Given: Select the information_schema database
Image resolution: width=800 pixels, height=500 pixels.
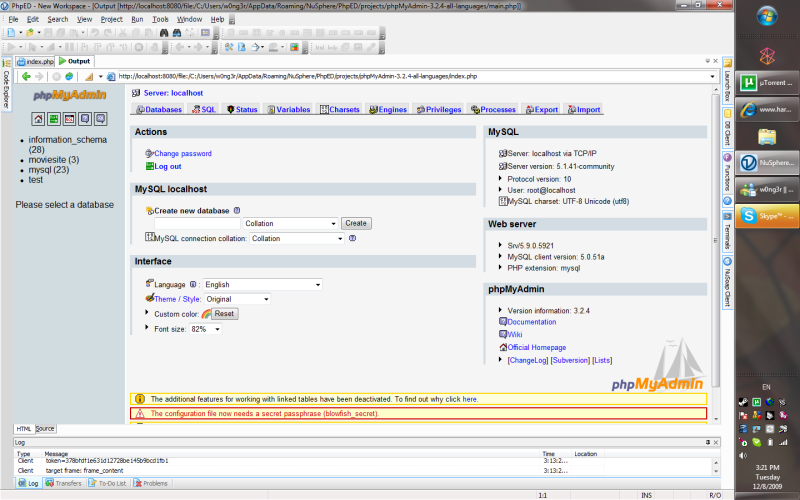Looking at the screenshot, I should 67,144.
